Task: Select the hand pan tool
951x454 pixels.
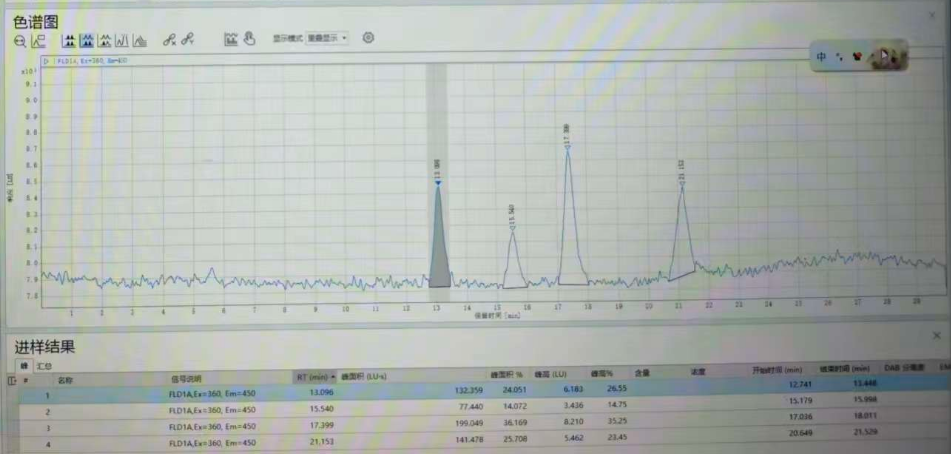Action: click(x=248, y=39)
